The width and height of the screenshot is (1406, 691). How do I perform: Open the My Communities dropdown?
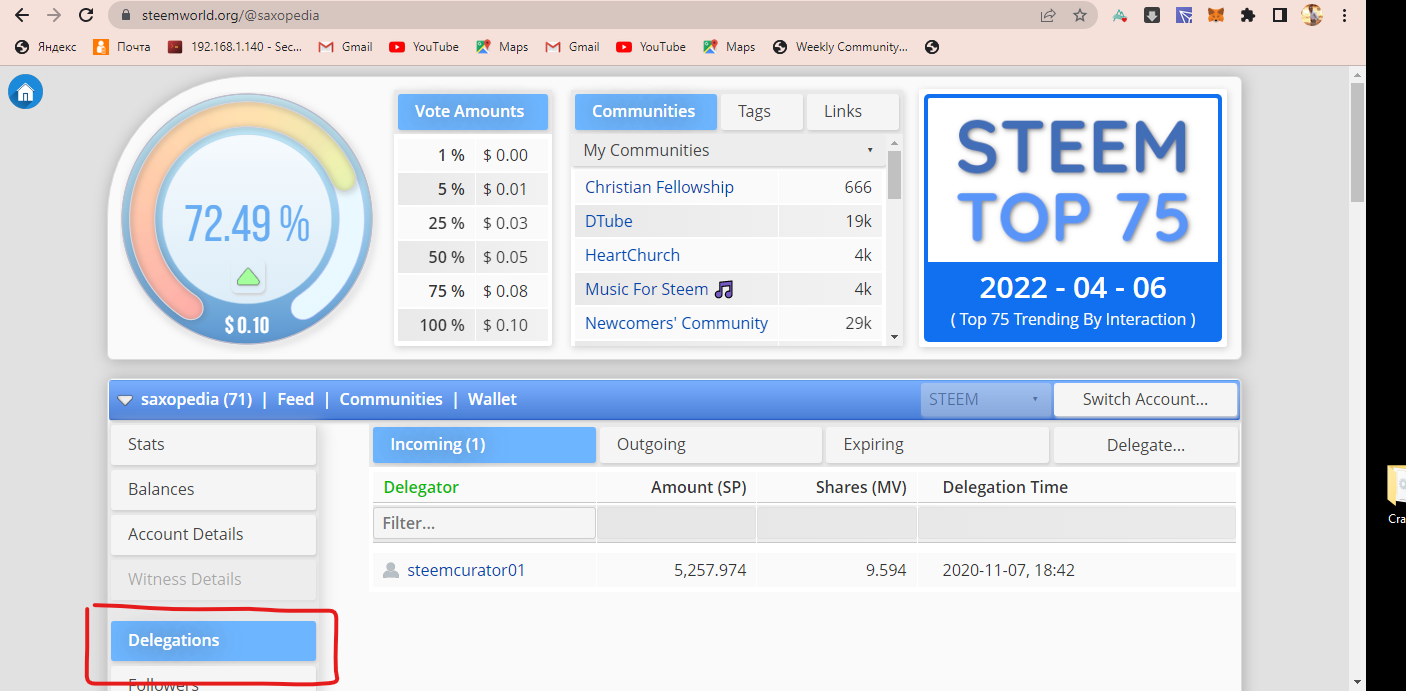tap(728, 150)
